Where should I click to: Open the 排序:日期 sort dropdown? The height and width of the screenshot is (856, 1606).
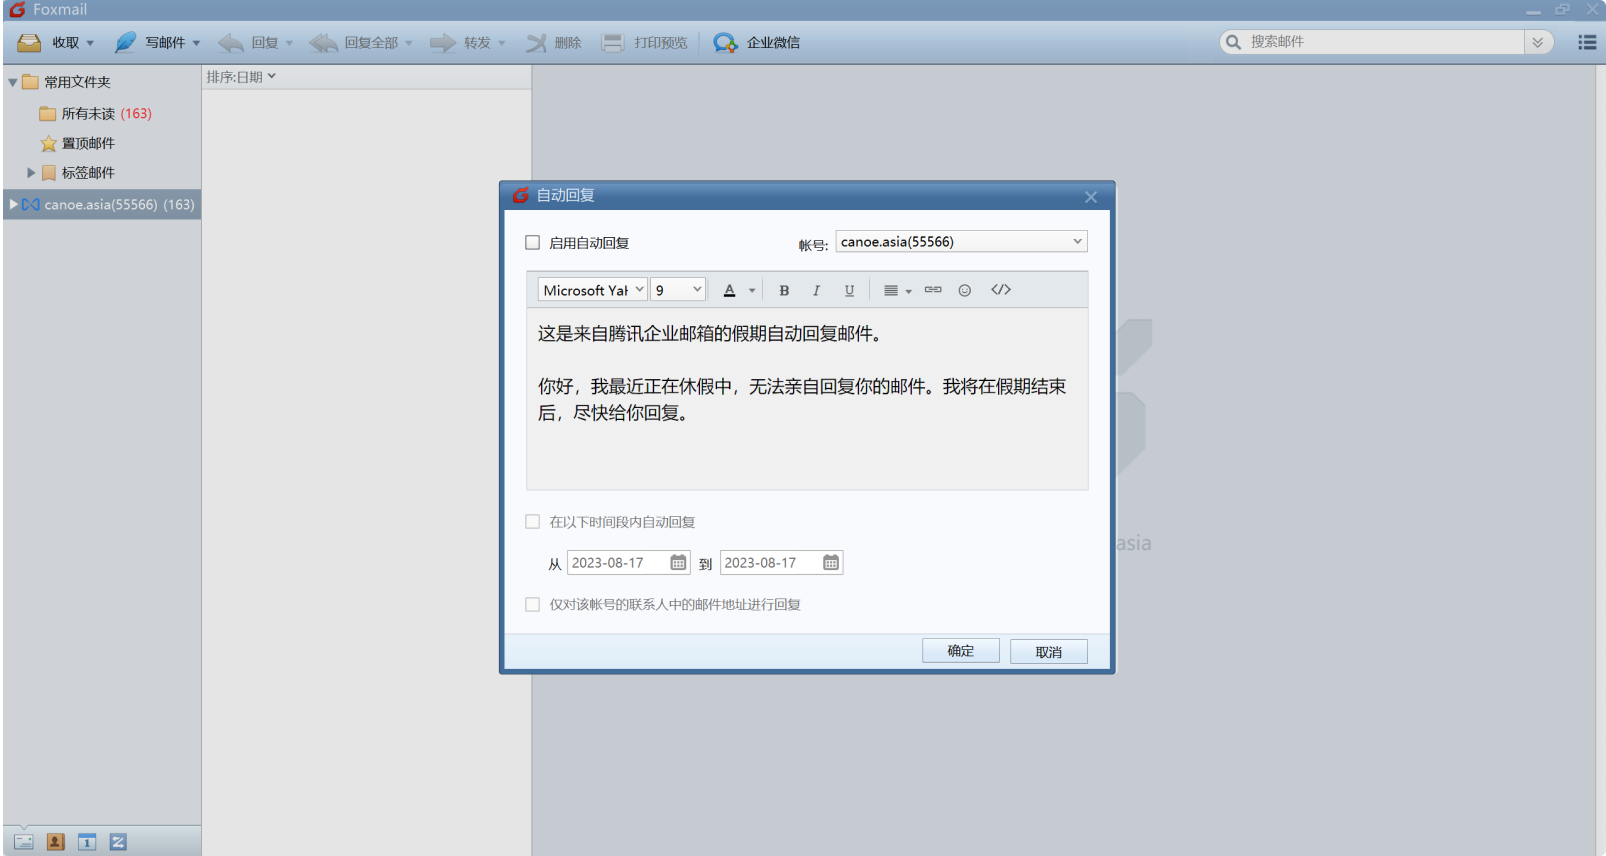[241, 77]
